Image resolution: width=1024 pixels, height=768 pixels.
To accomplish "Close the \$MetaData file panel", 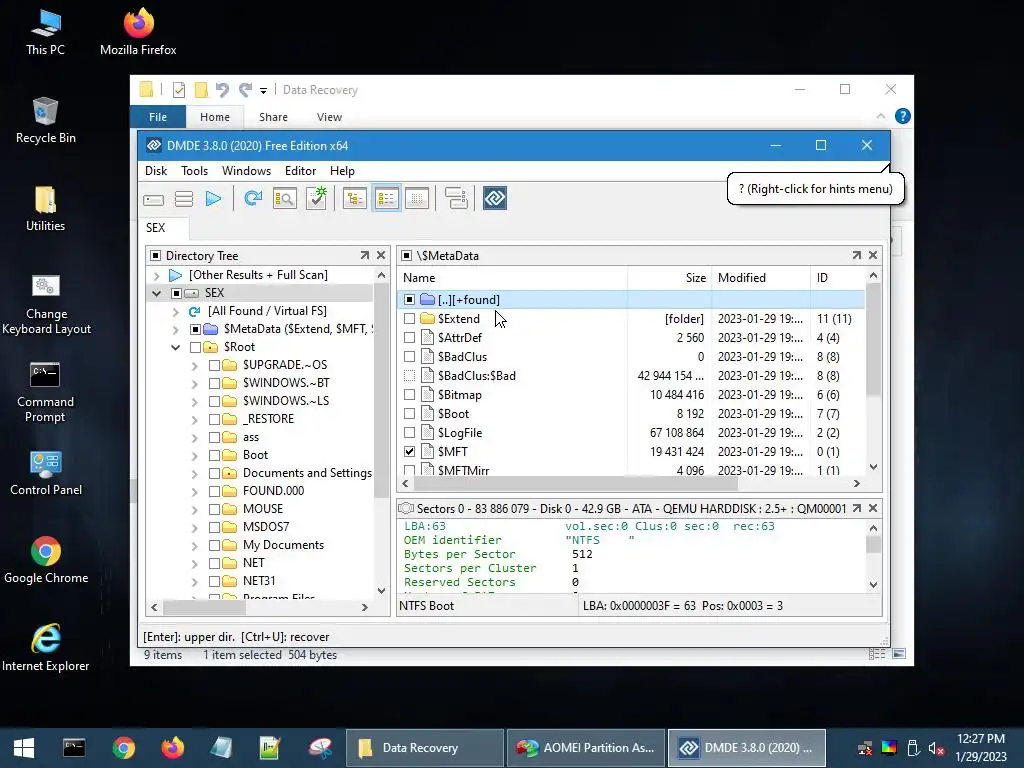I will tap(873, 255).
